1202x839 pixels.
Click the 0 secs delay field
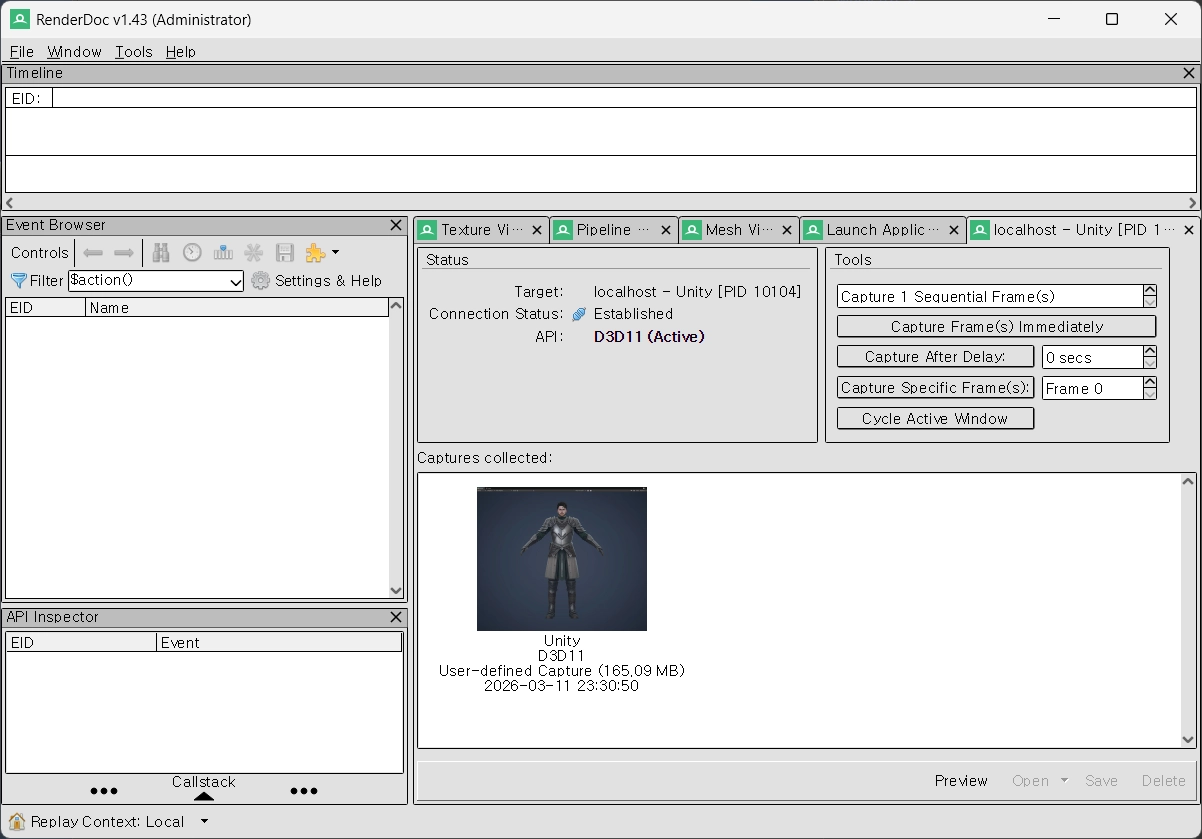pyautogui.click(x=1092, y=357)
